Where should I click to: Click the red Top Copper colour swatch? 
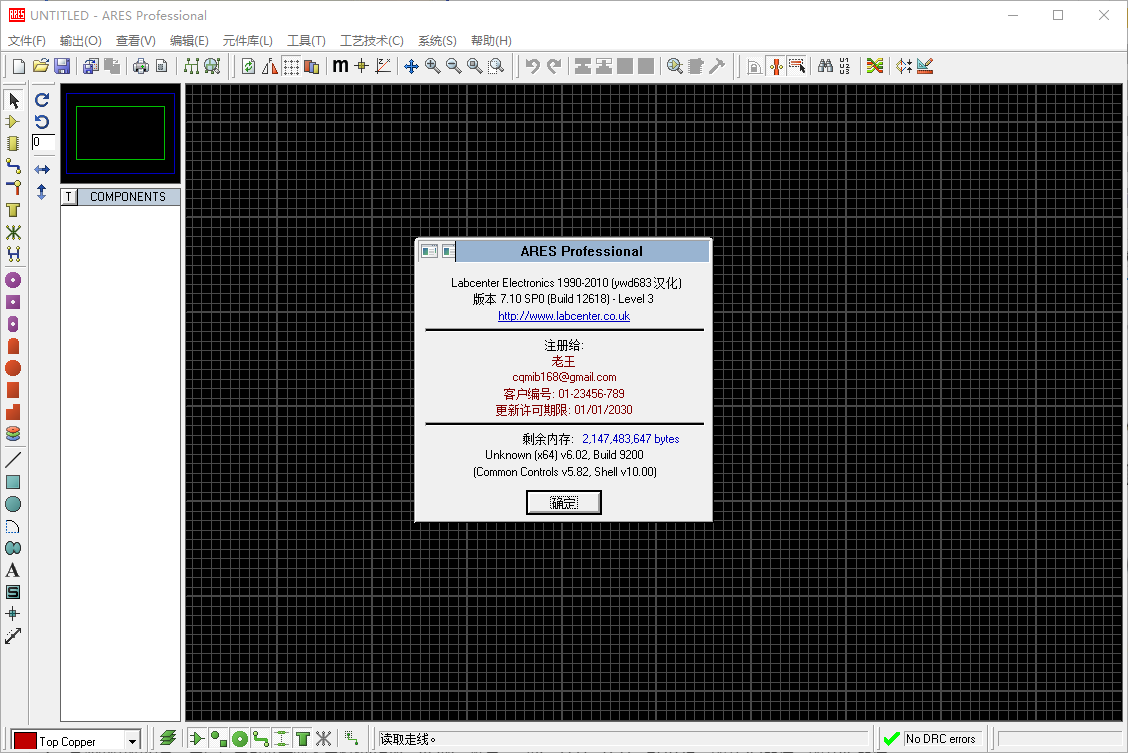click(x=25, y=741)
